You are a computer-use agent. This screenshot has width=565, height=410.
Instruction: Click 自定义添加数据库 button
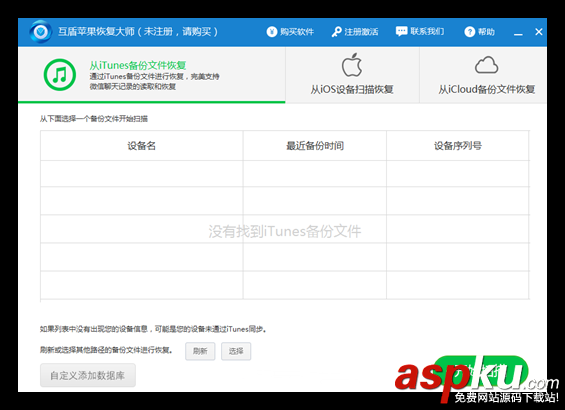(x=88, y=375)
